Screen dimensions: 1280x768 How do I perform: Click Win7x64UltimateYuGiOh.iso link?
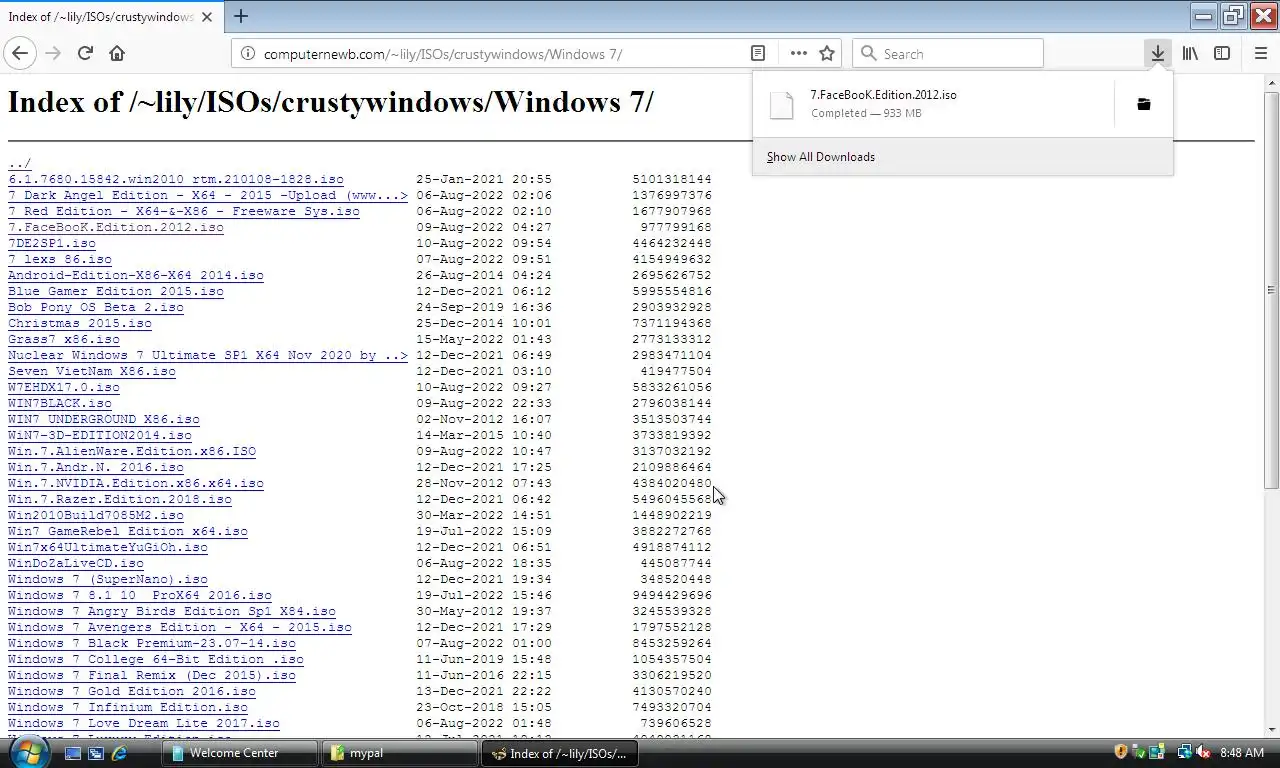click(x=107, y=547)
